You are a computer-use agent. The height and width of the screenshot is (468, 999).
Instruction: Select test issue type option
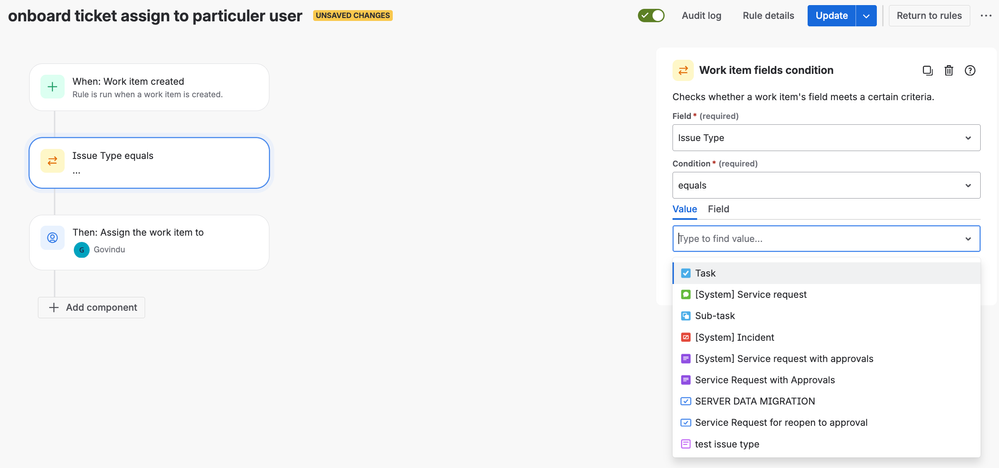point(826,444)
